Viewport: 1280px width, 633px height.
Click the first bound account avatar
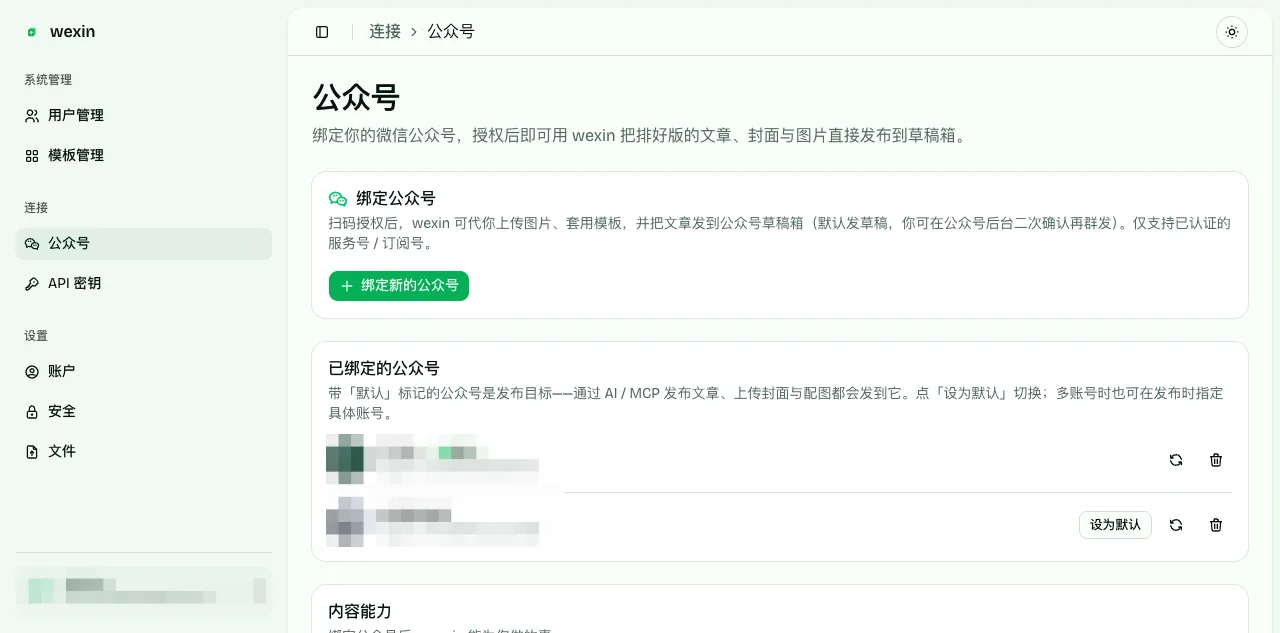pyautogui.click(x=345, y=460)
